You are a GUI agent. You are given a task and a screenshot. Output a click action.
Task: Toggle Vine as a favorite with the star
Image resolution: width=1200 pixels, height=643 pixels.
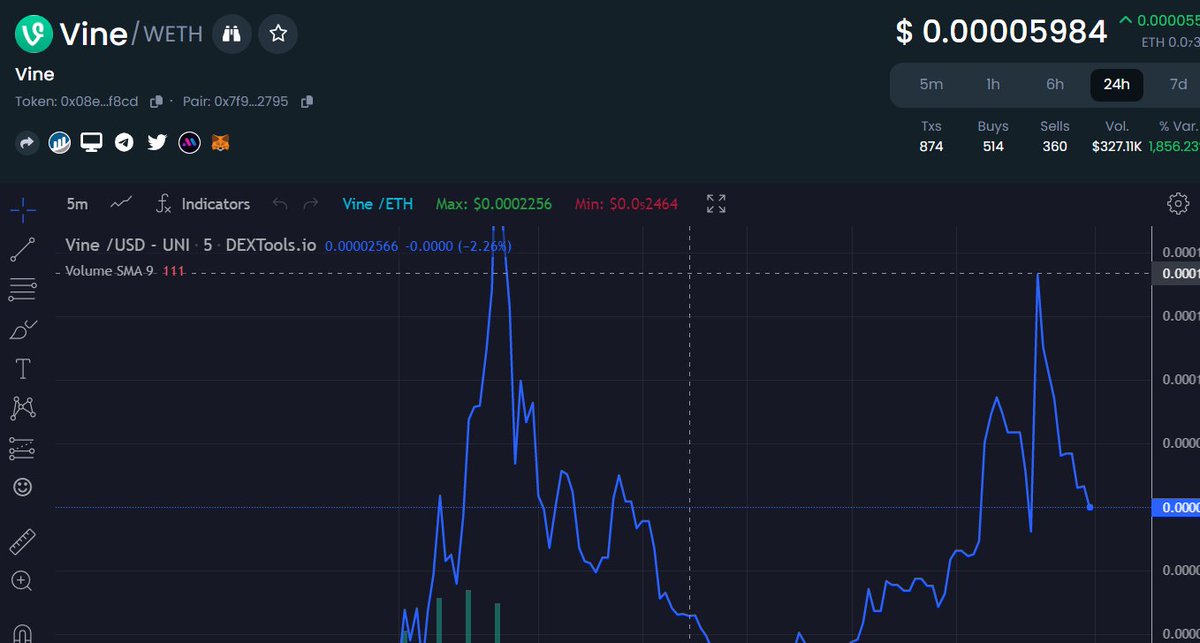click(x=278, y=33)
